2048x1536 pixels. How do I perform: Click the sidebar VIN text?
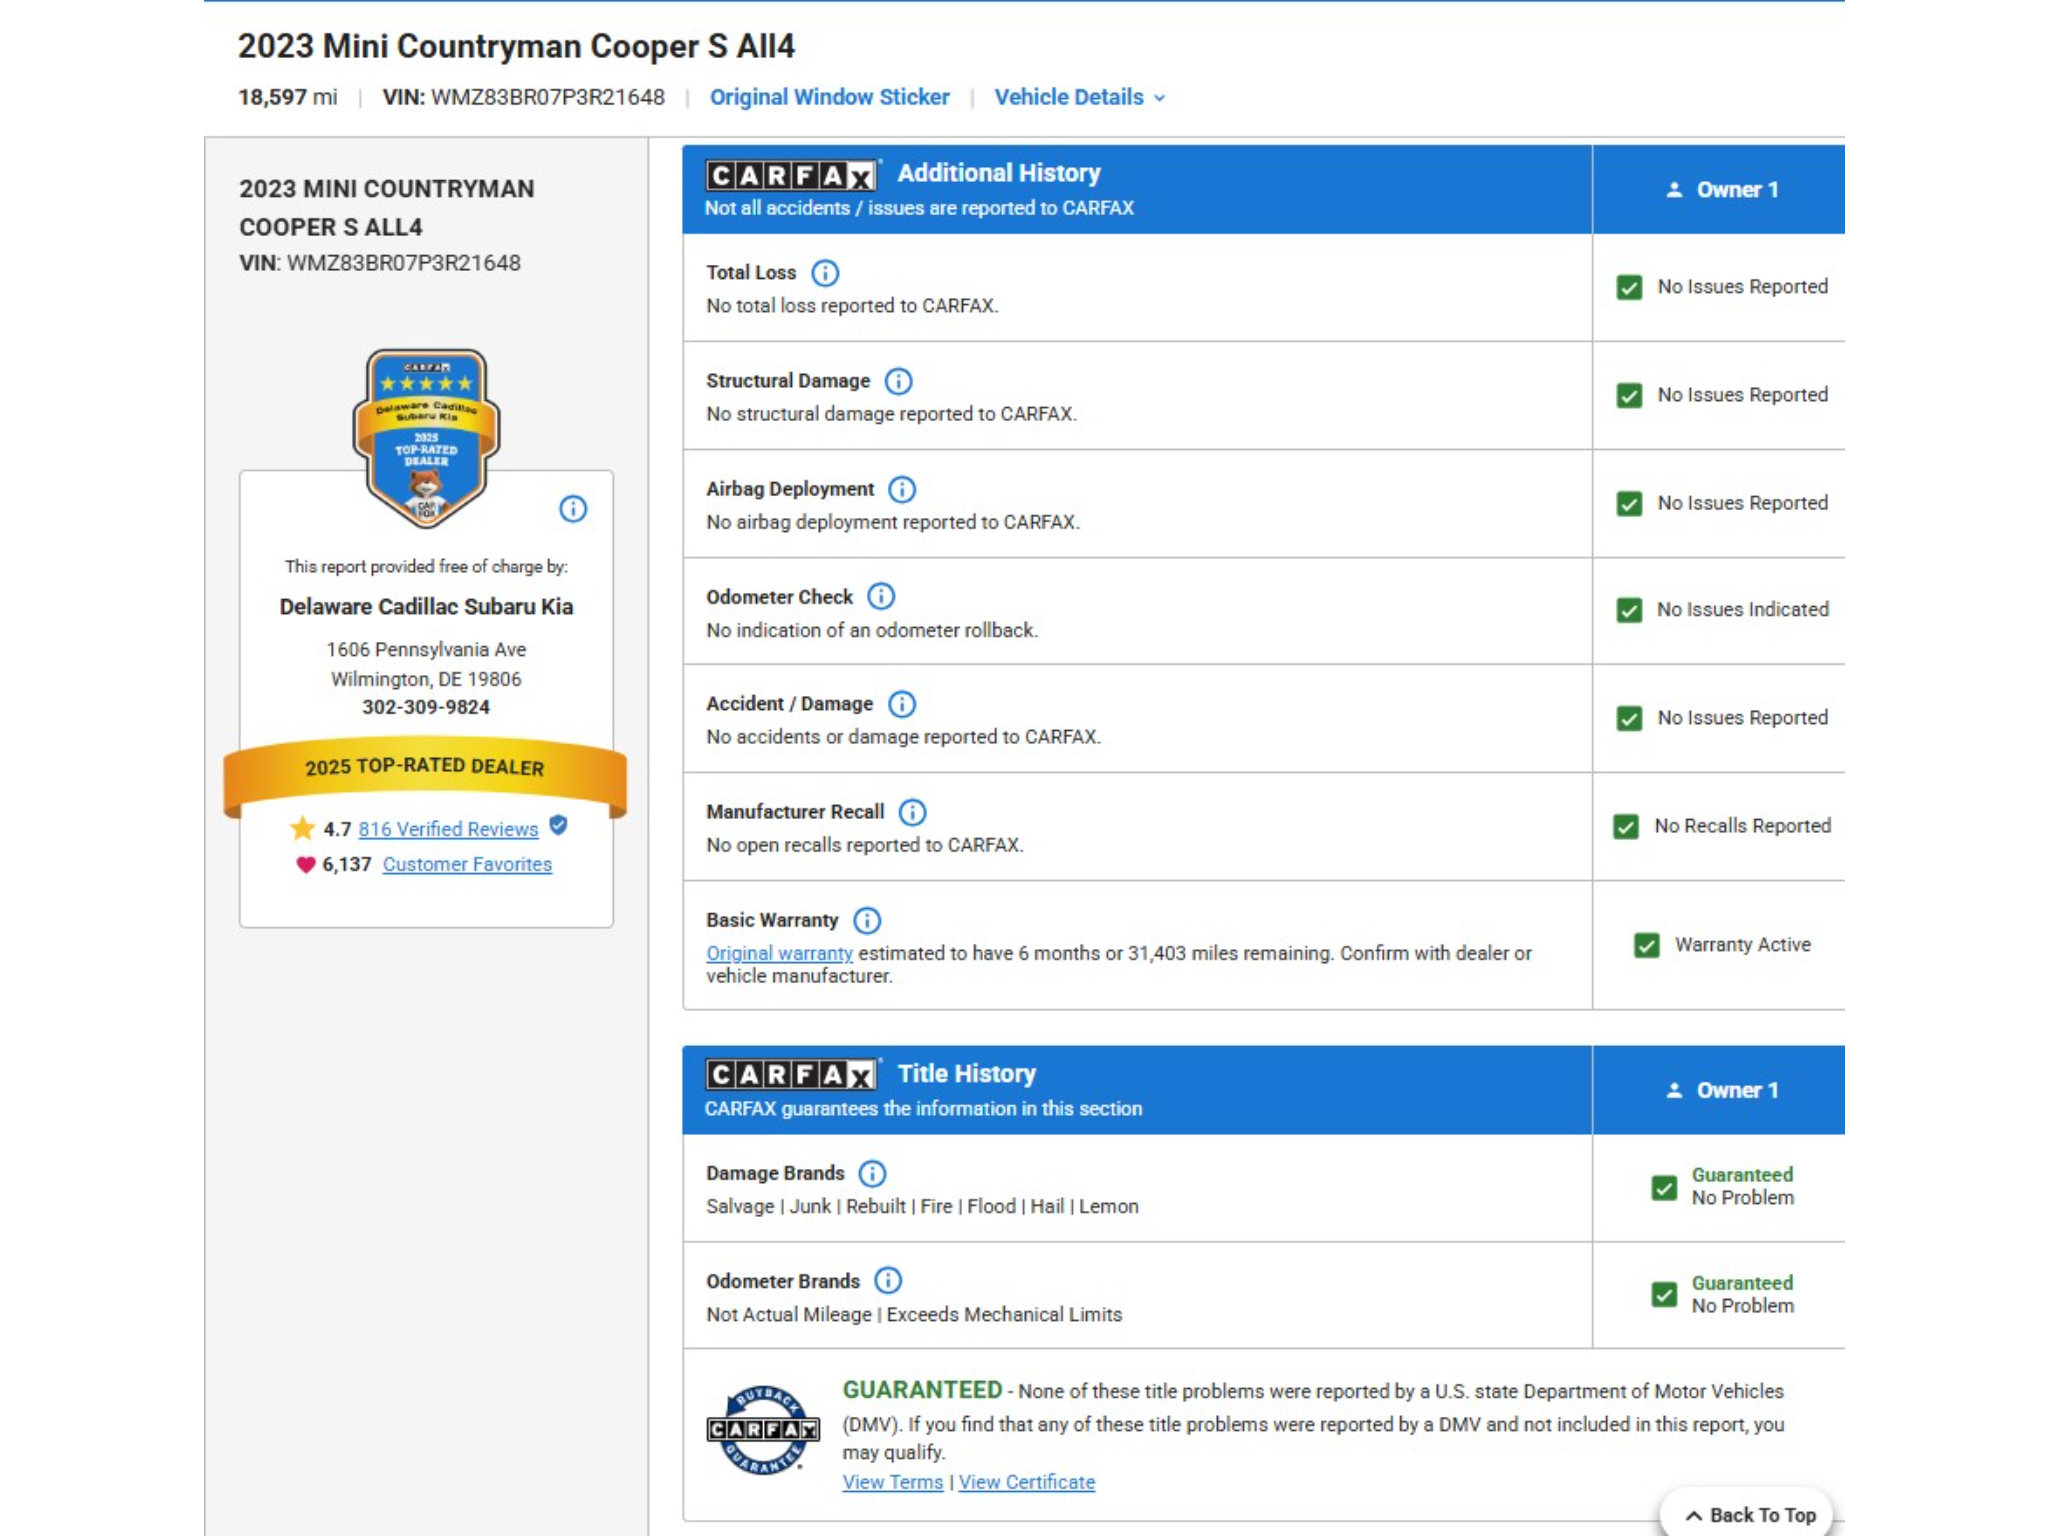(380, 263)
